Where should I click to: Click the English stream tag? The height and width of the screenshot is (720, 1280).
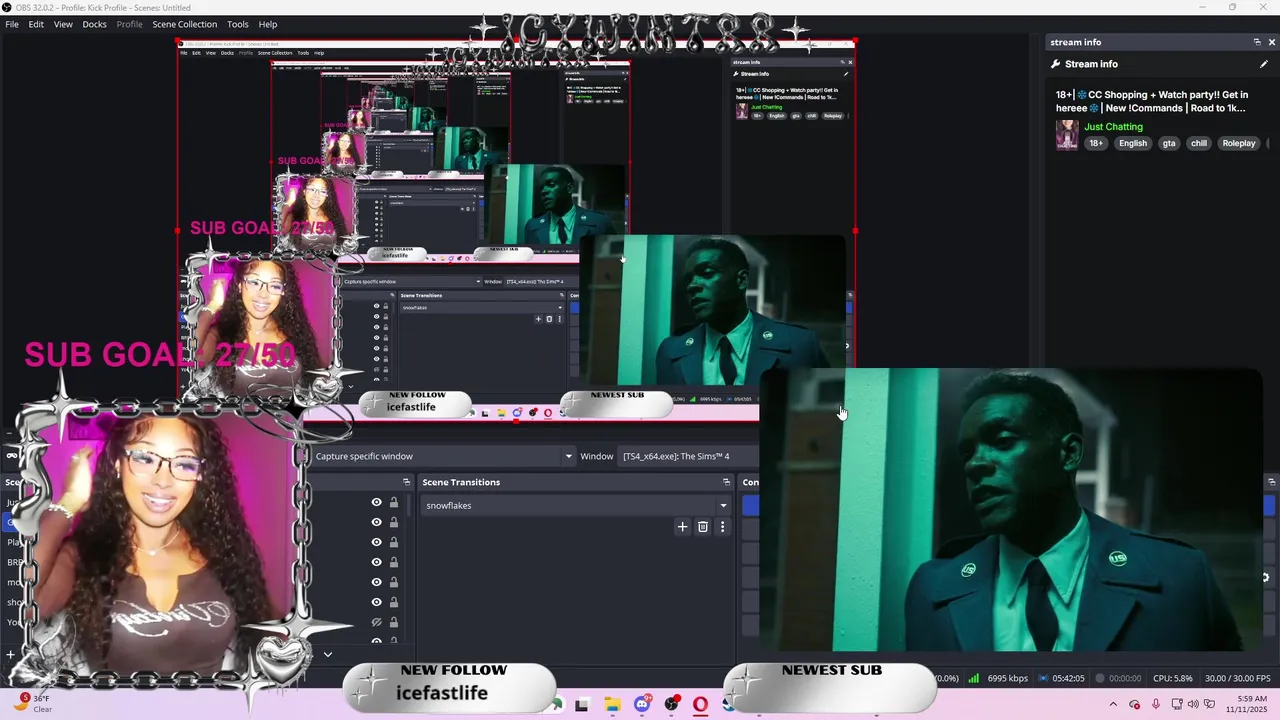pyautogui.click(x=1133, y=143)
